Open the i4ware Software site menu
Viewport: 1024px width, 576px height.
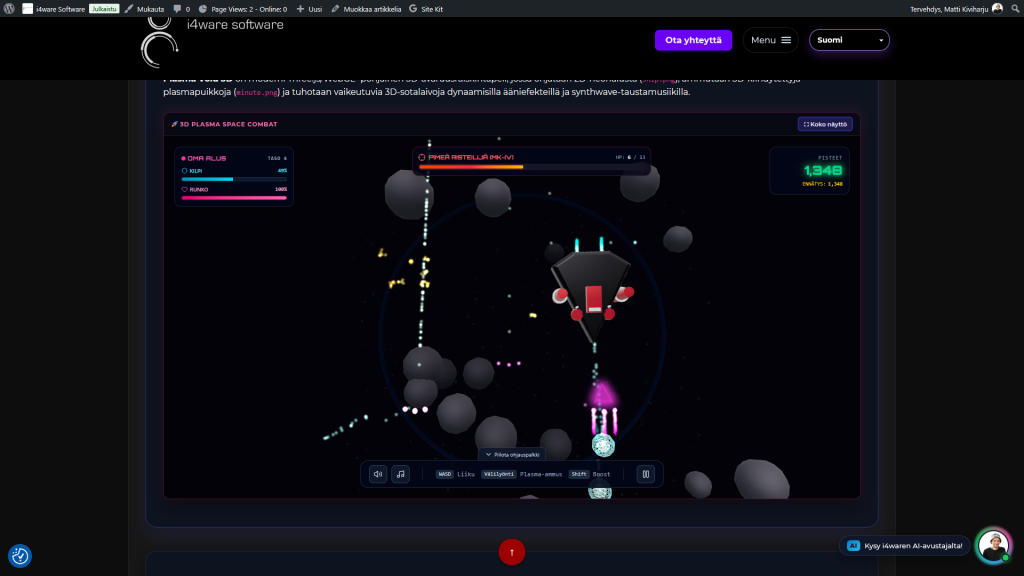(54, 9)
